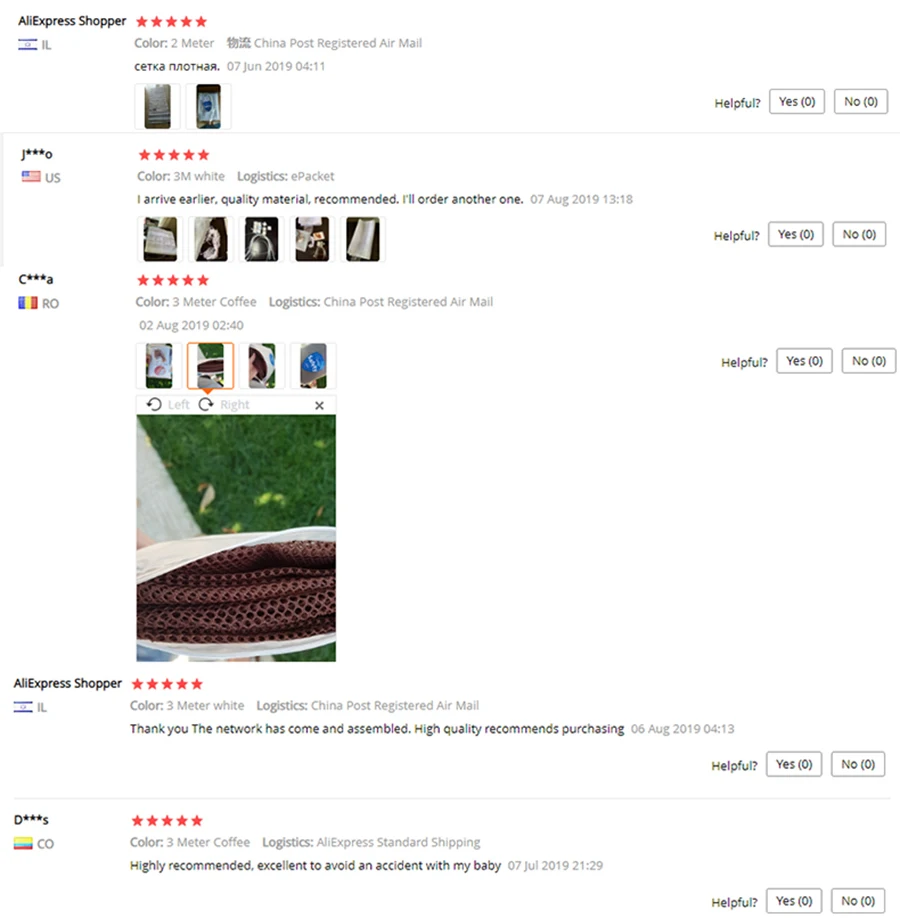The height and width of the screenshot is (918, 900).
Task: Vote Yes on D***s's baby accident review
Action: coord(793,900)
